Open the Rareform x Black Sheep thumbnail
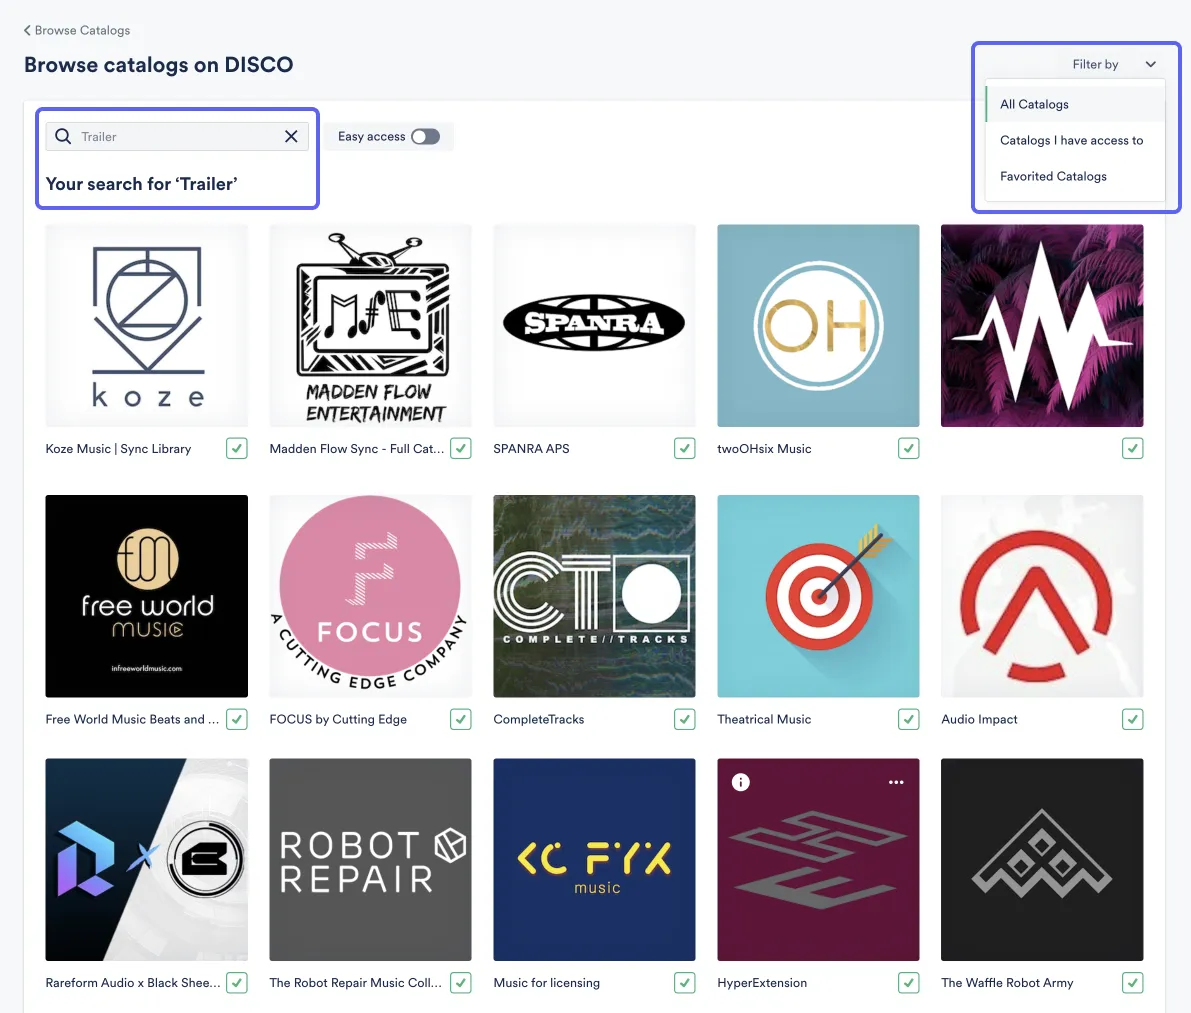Screen dimensions: 1191x1013 pos(147,860)
